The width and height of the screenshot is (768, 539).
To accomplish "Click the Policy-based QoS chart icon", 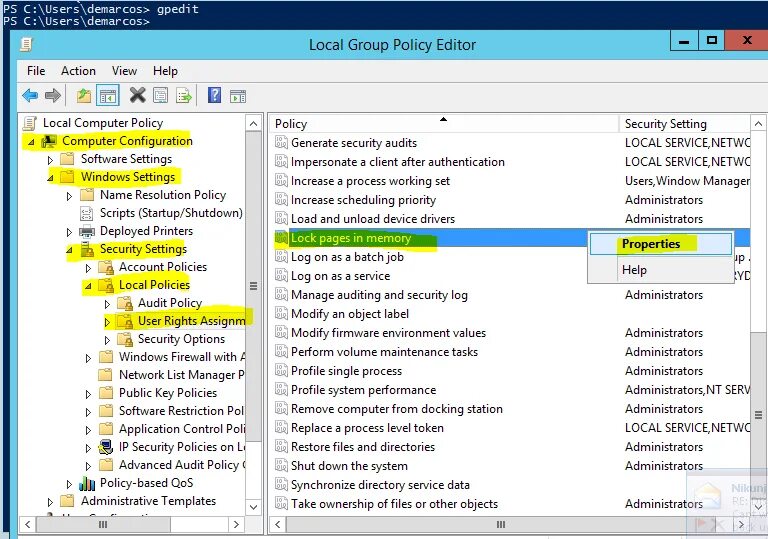I will (x=87, y=483).
